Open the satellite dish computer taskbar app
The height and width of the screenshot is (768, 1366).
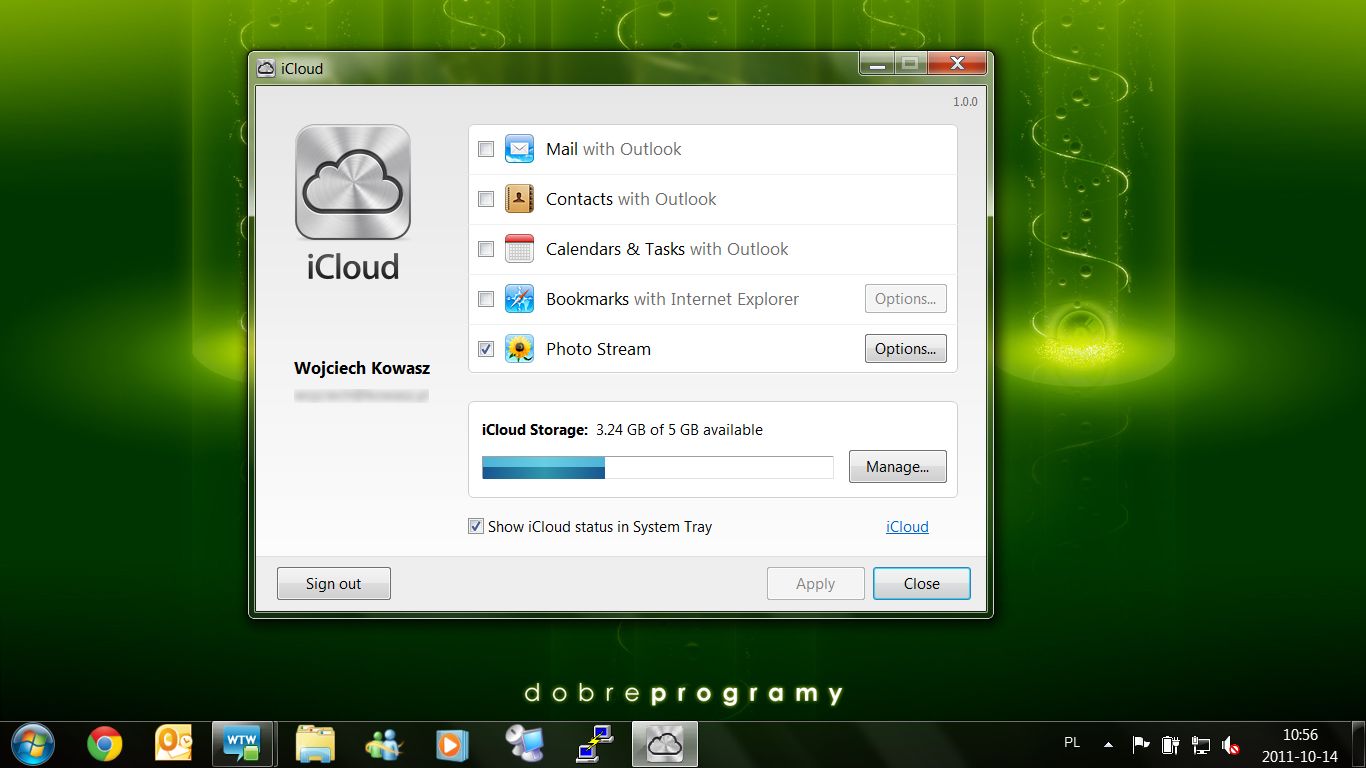[x=524, y=744]
